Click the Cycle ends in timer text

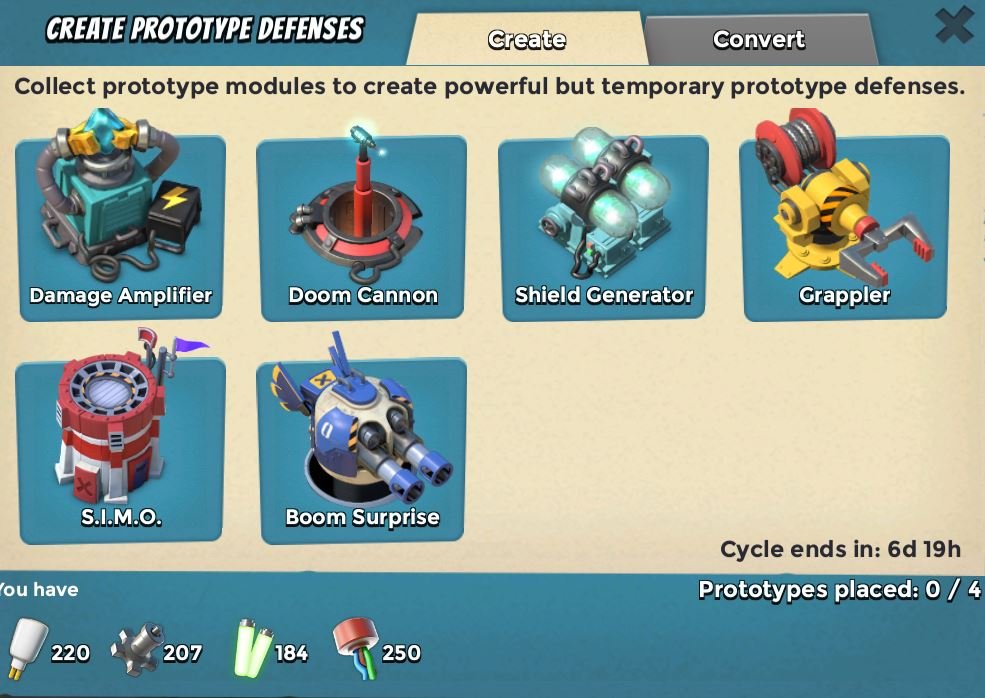coord(841,549)
